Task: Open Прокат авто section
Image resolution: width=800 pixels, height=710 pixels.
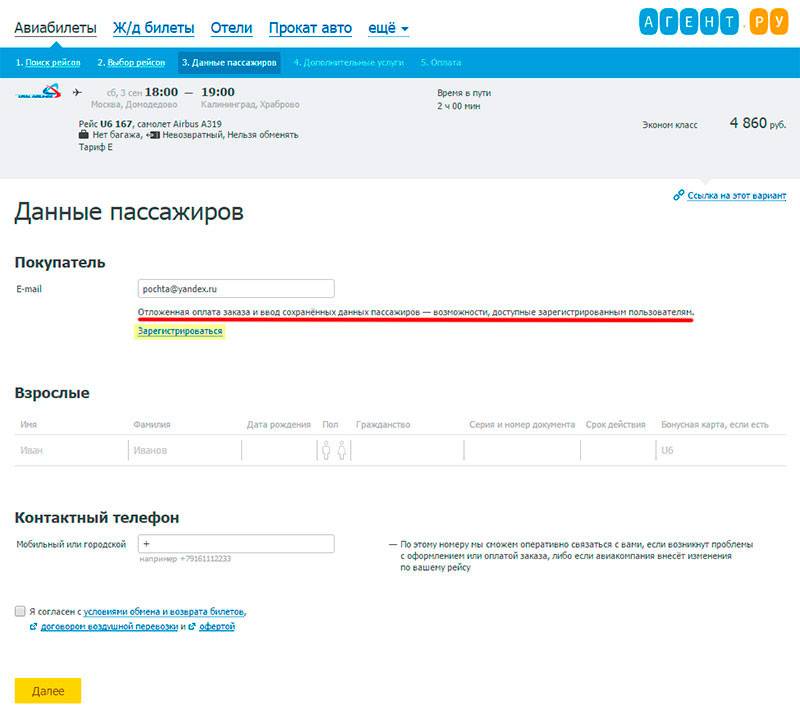Action: [x=310, y=28]
